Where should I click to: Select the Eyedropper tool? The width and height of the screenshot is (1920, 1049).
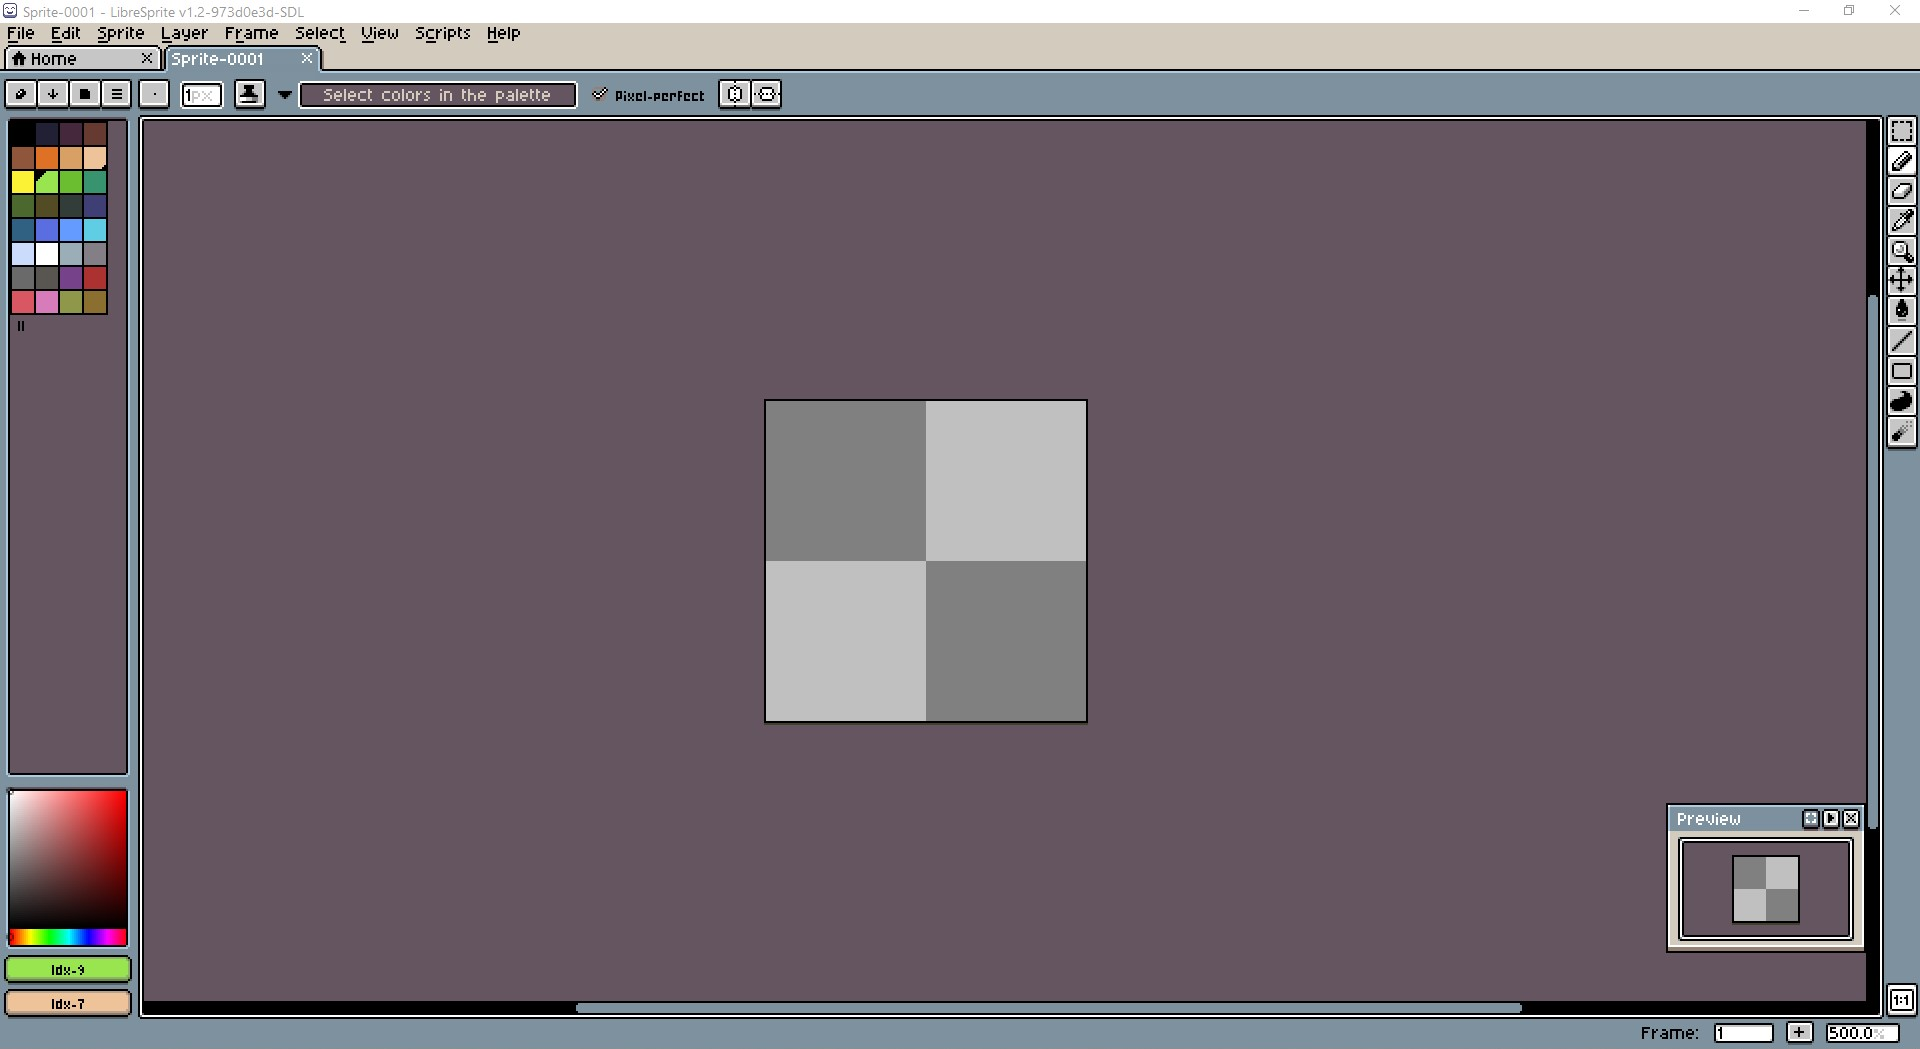pyautogui.click(x=1901, y=221)
